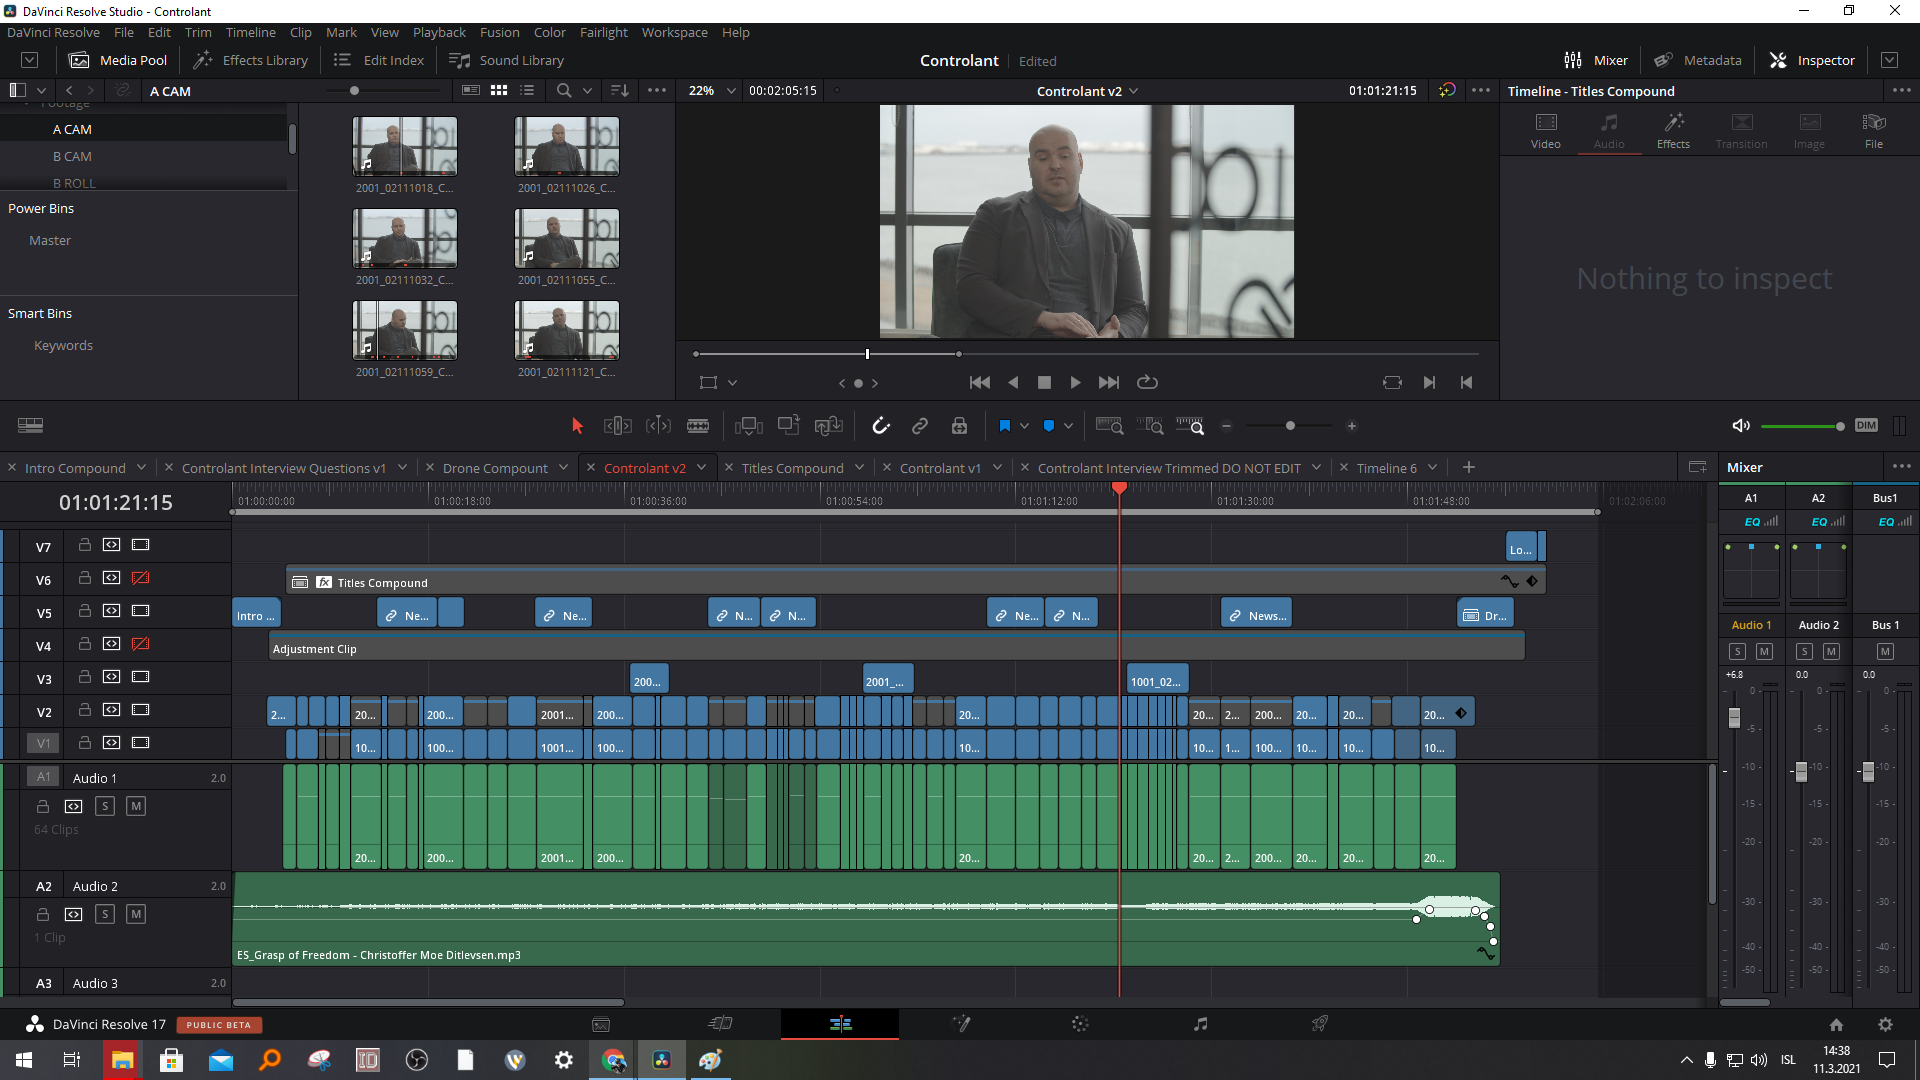Open bin list view dropdown chevron

point(41,90)
